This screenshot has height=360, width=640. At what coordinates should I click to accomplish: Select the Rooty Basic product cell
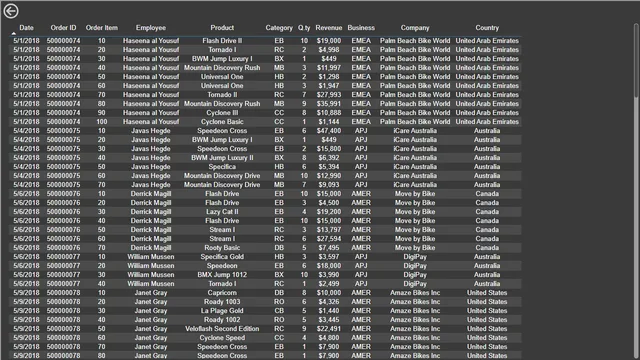coord(222,248)
